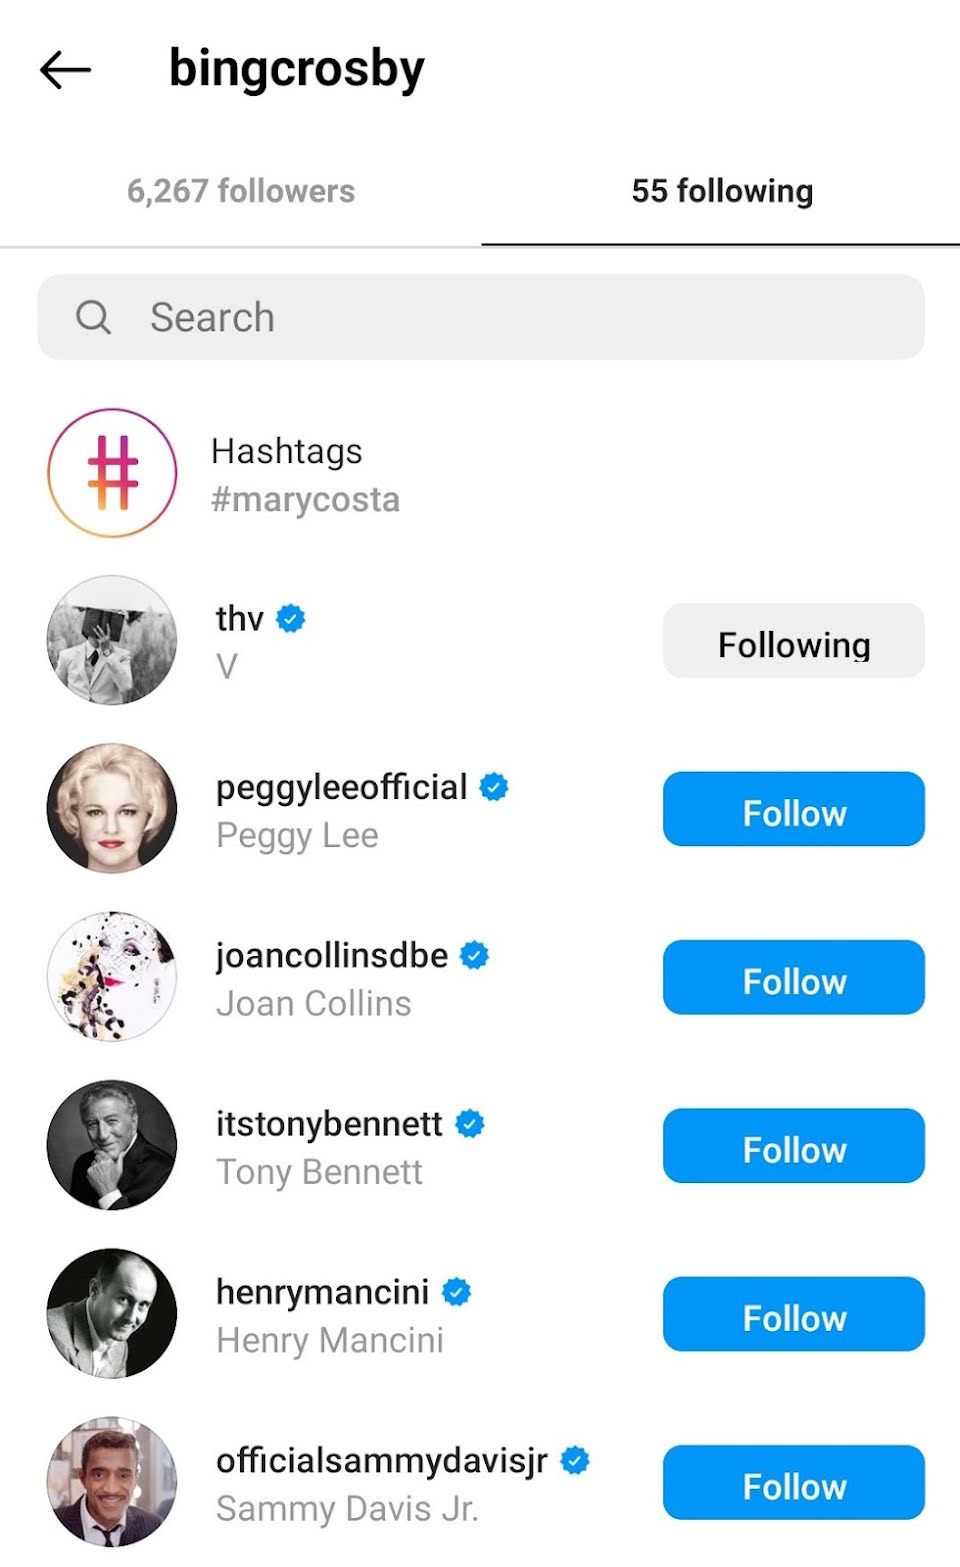Screen dimensions: 960x1567
Task: Hit Follow for officialsammydavisjr
Action: click(x=793, y=1482)
